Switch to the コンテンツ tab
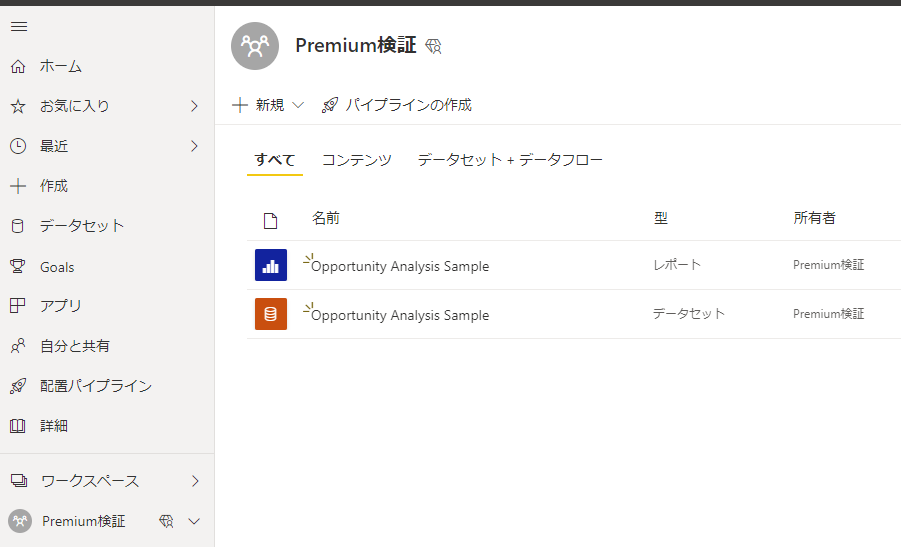Image resolution: width=901 pixels, height=547 pixels. click(x=357, y=160)
